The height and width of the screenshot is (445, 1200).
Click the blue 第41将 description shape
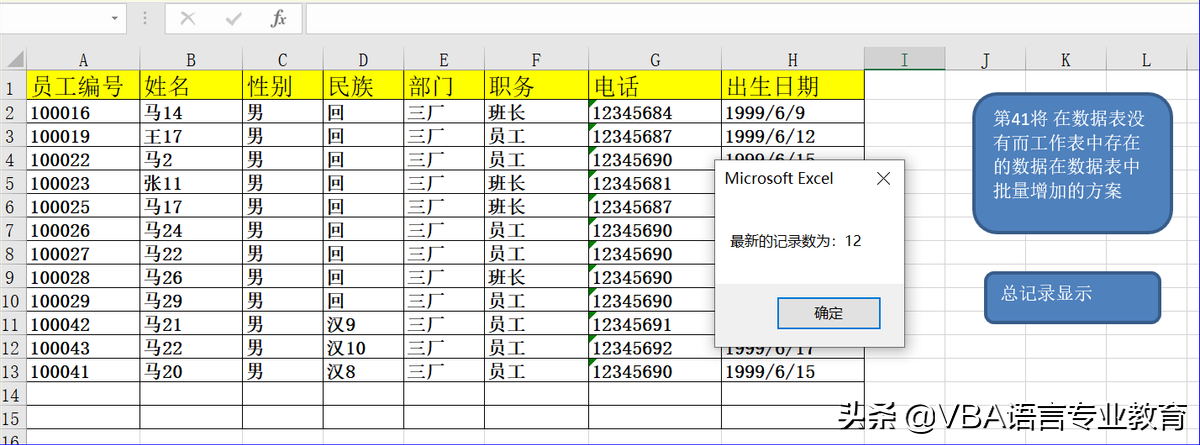(1072, 162)
